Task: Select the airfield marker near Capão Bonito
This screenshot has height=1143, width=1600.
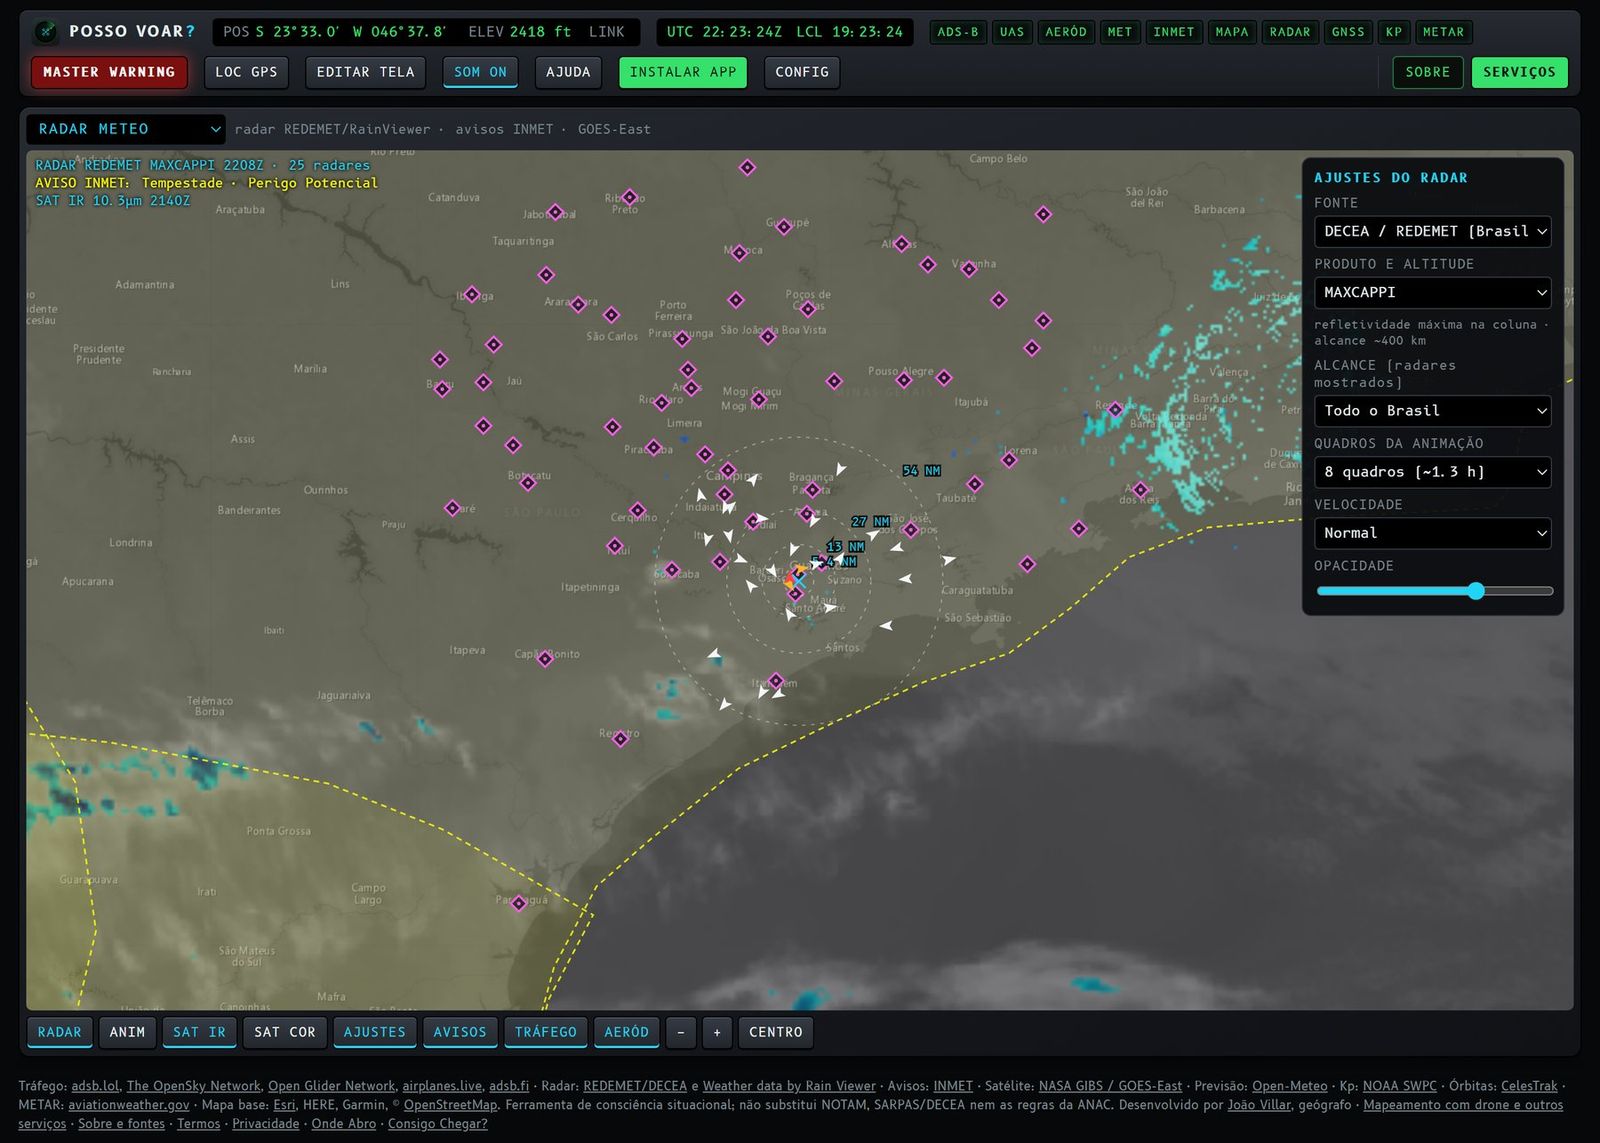Action: coord(545,659)
